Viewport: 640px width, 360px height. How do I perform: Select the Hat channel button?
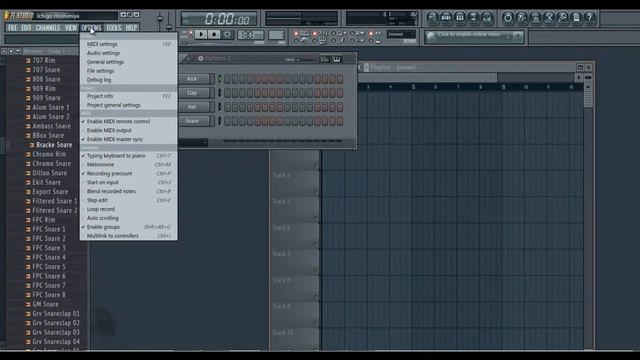194,107
